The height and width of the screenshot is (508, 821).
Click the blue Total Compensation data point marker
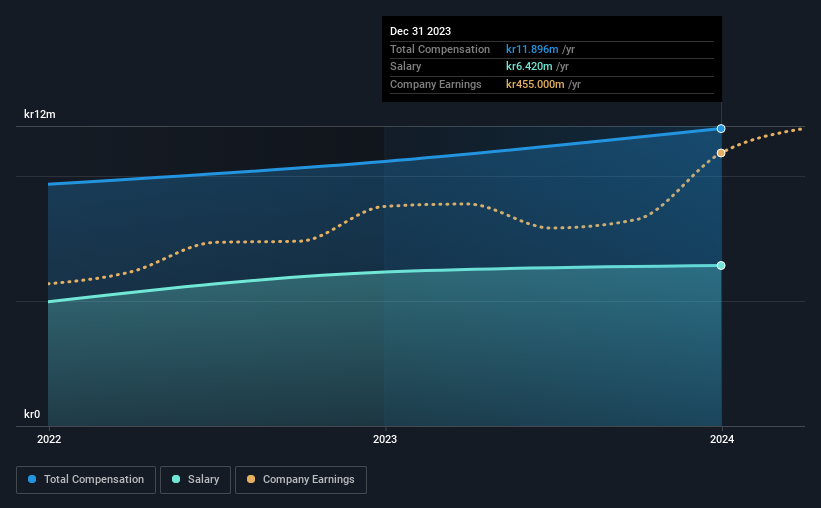click(x=721, y=128)
